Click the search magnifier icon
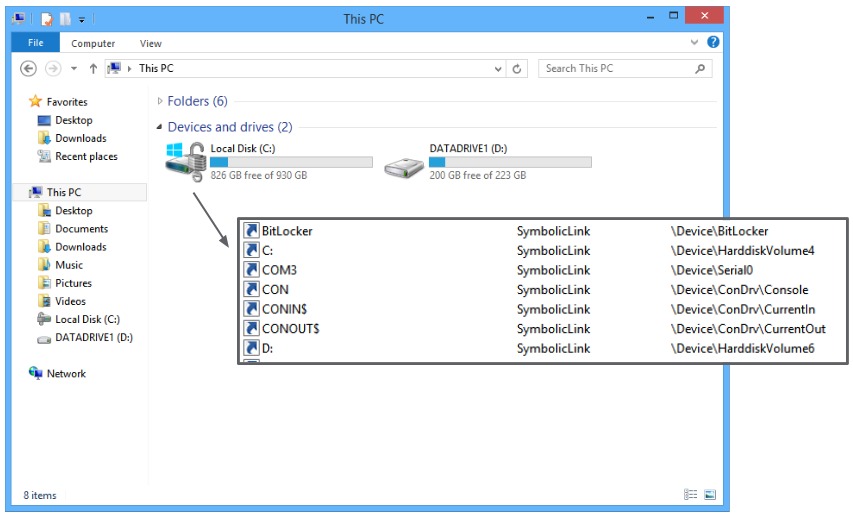This screenshot has width=853, height=518. tap(700, 69)
